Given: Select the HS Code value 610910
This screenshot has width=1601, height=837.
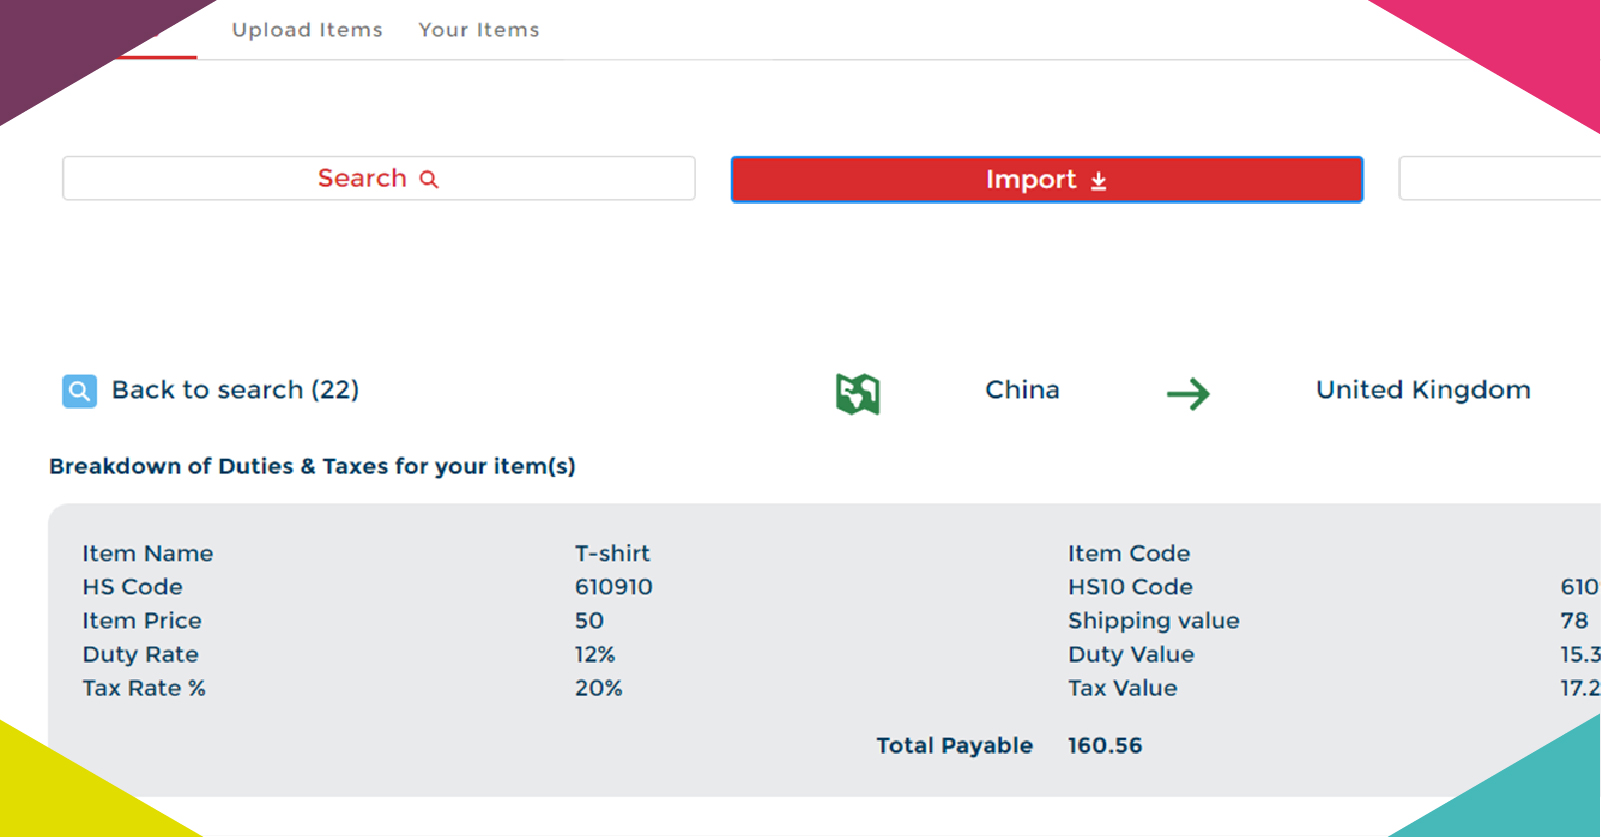Looking at the screenshot, I should point(613,587).
